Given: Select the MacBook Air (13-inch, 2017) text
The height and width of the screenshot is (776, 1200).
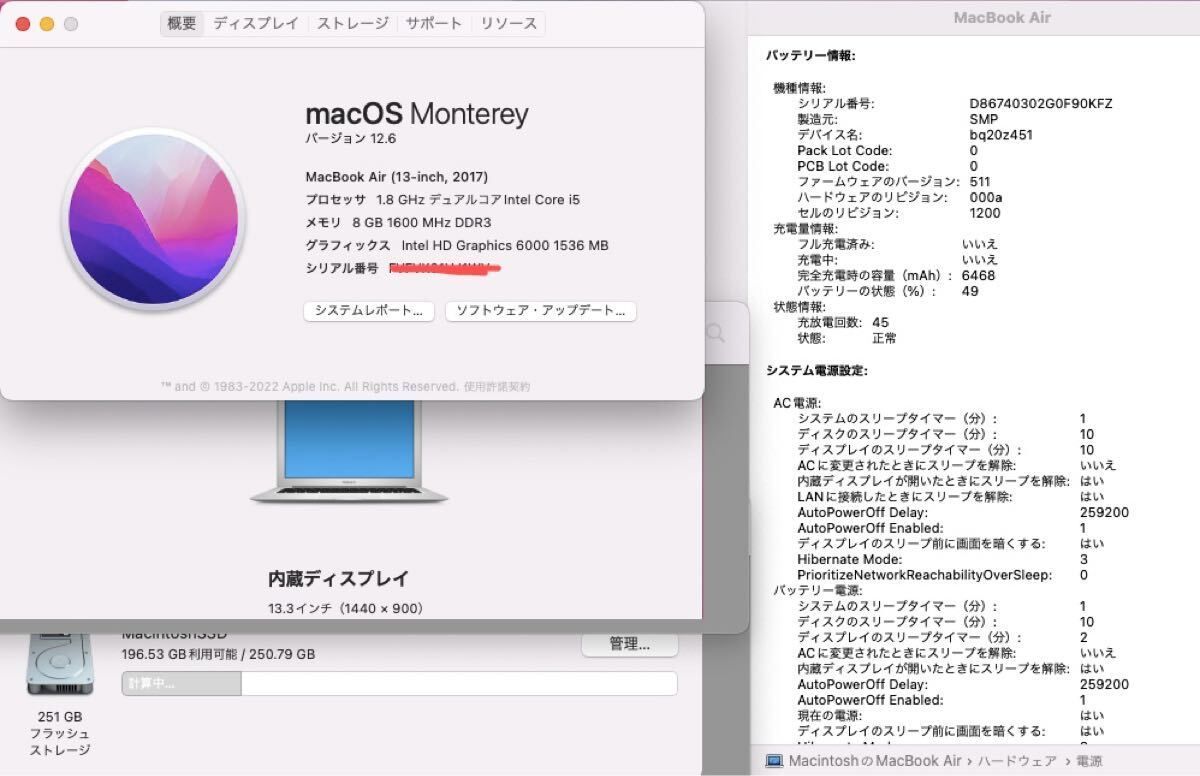Looking at the screenshot, I should click(x=396, y=177).
